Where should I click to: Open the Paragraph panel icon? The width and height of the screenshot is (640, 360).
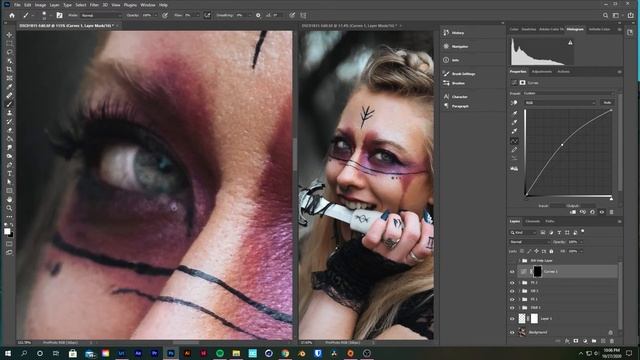(x=446, y=106)
